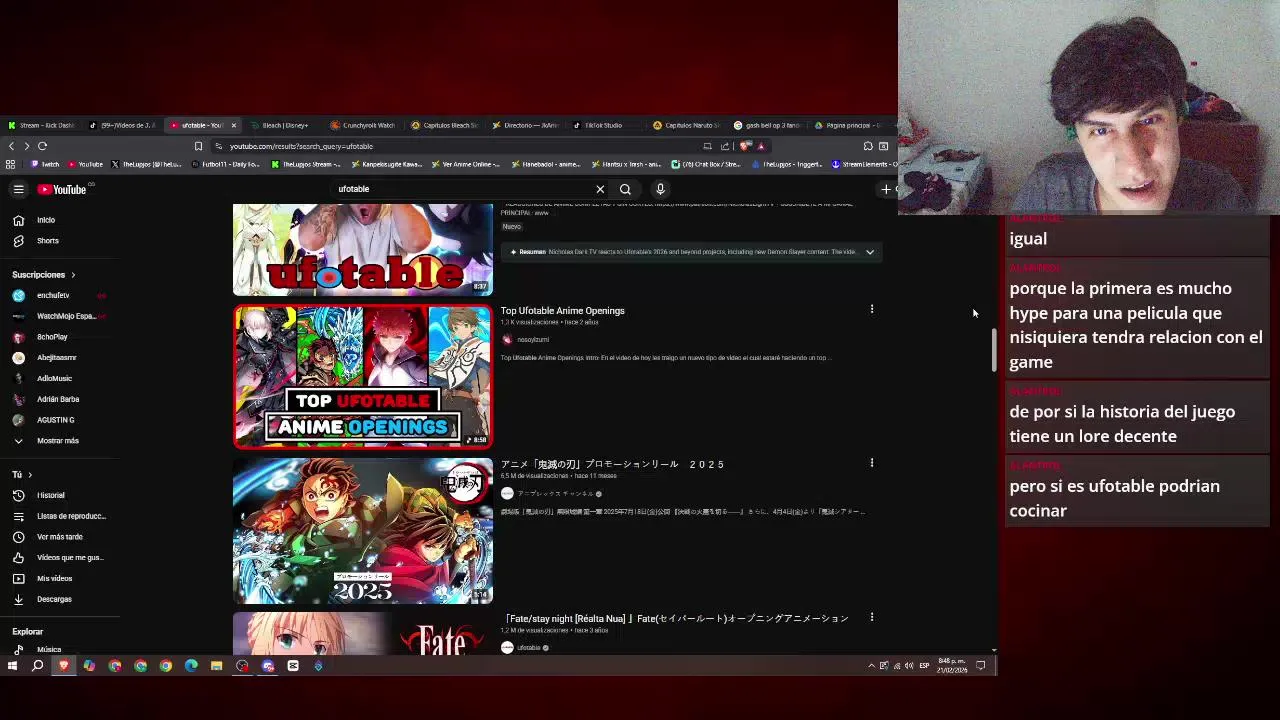This screenshot has height=720, width=1280.
Task: Open more options for Top Ufotable Anime Openings
Action: [x=871, y=309]
